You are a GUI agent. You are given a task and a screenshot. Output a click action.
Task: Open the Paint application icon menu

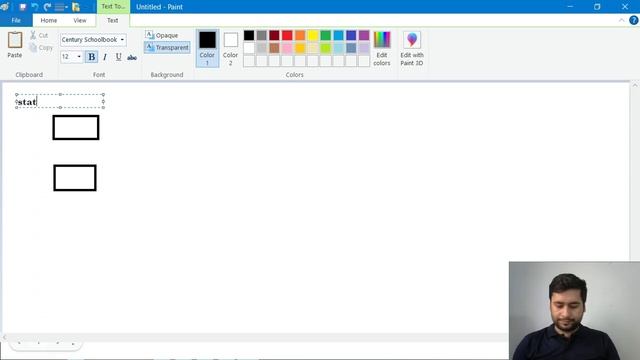(x=5, y=7)
